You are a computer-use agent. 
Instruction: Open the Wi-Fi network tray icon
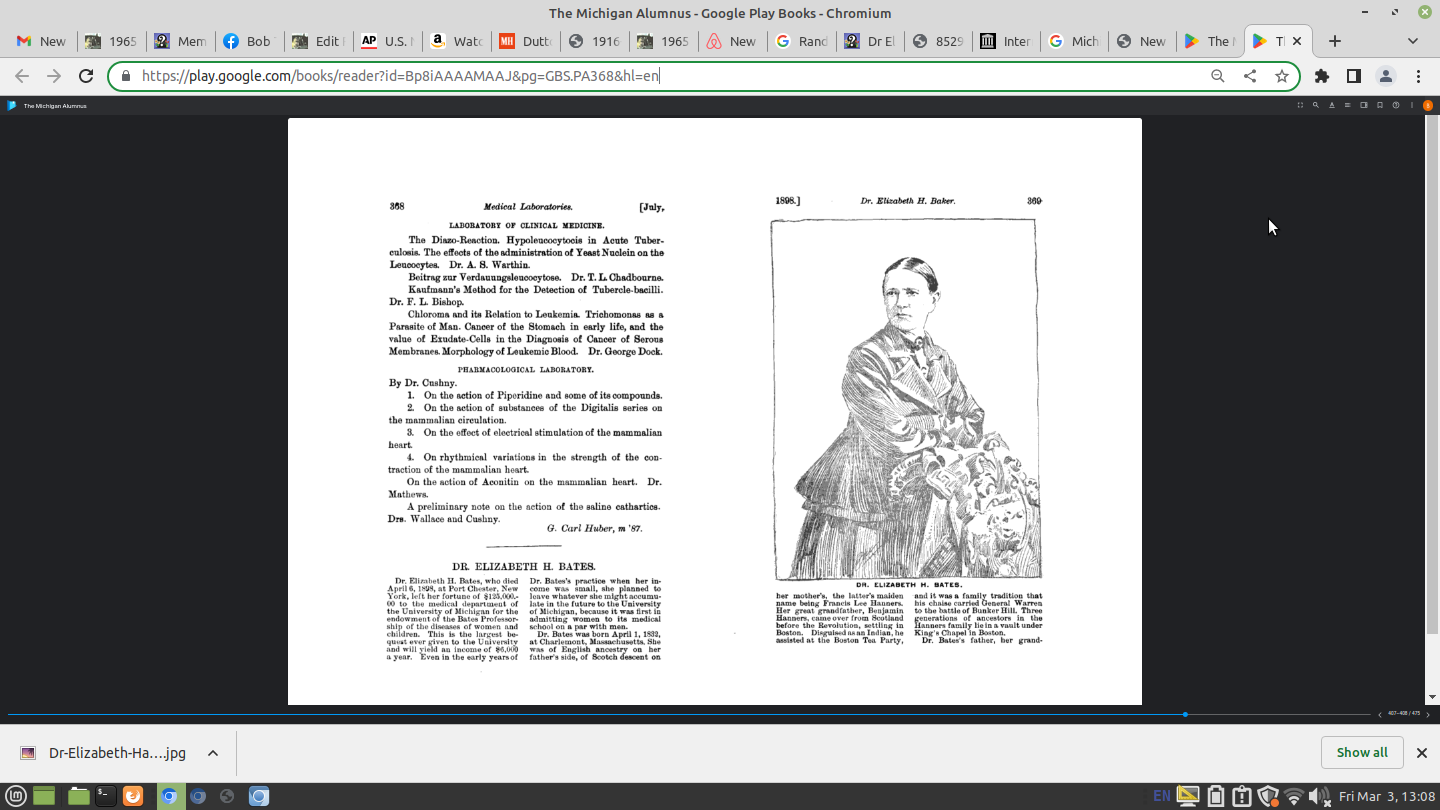1294,796
